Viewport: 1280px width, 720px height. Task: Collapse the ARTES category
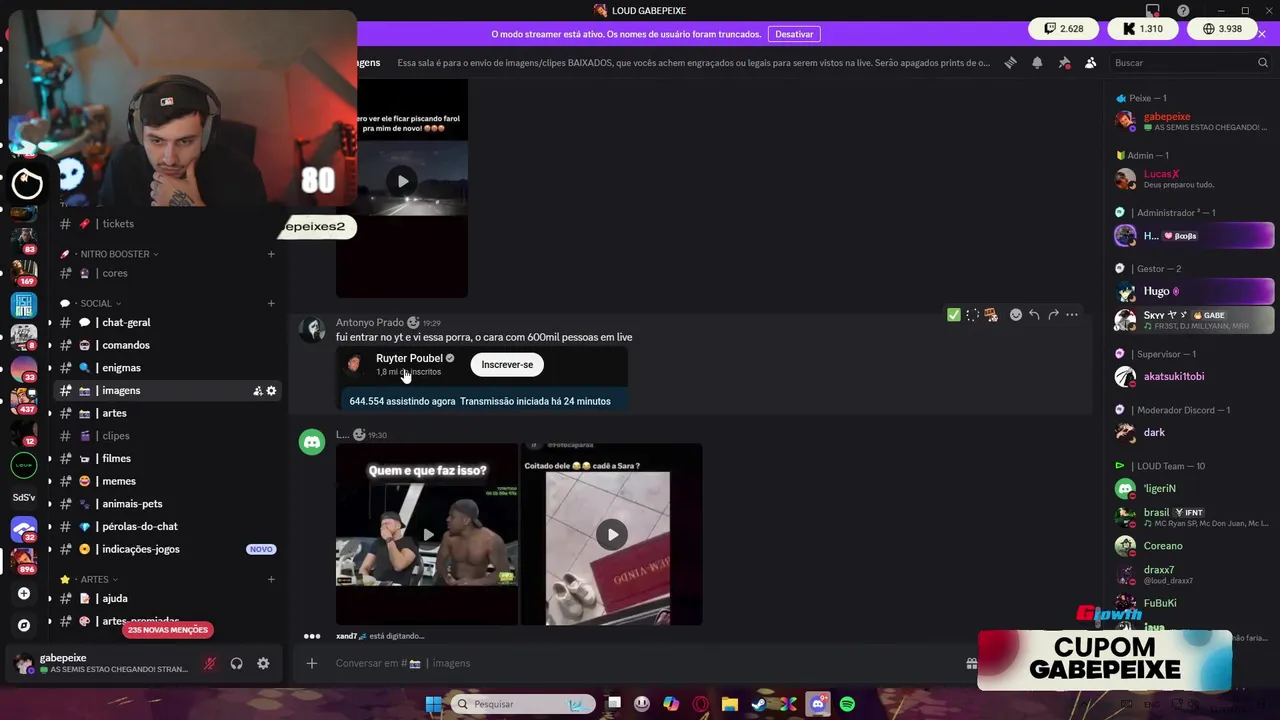pyautogui.click(x=96, y=579)
